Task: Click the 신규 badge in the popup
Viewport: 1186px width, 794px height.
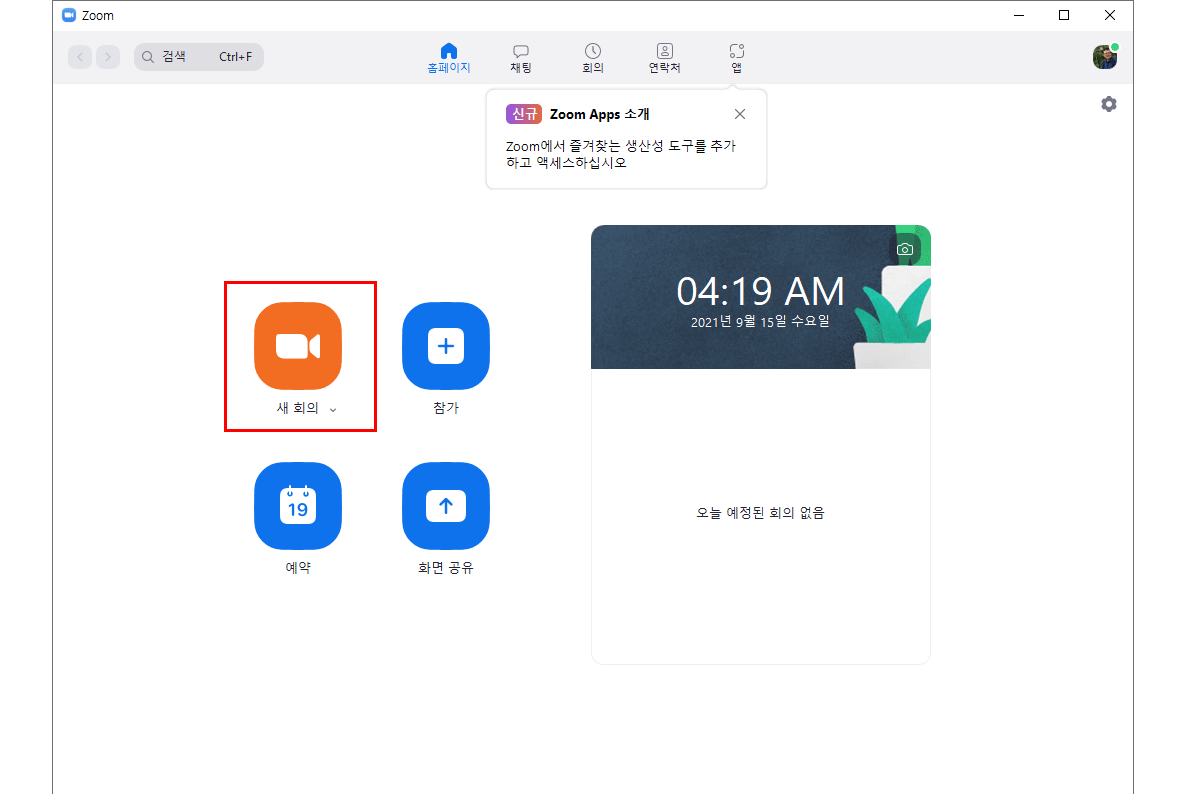Action: click(x=523, y=114)
